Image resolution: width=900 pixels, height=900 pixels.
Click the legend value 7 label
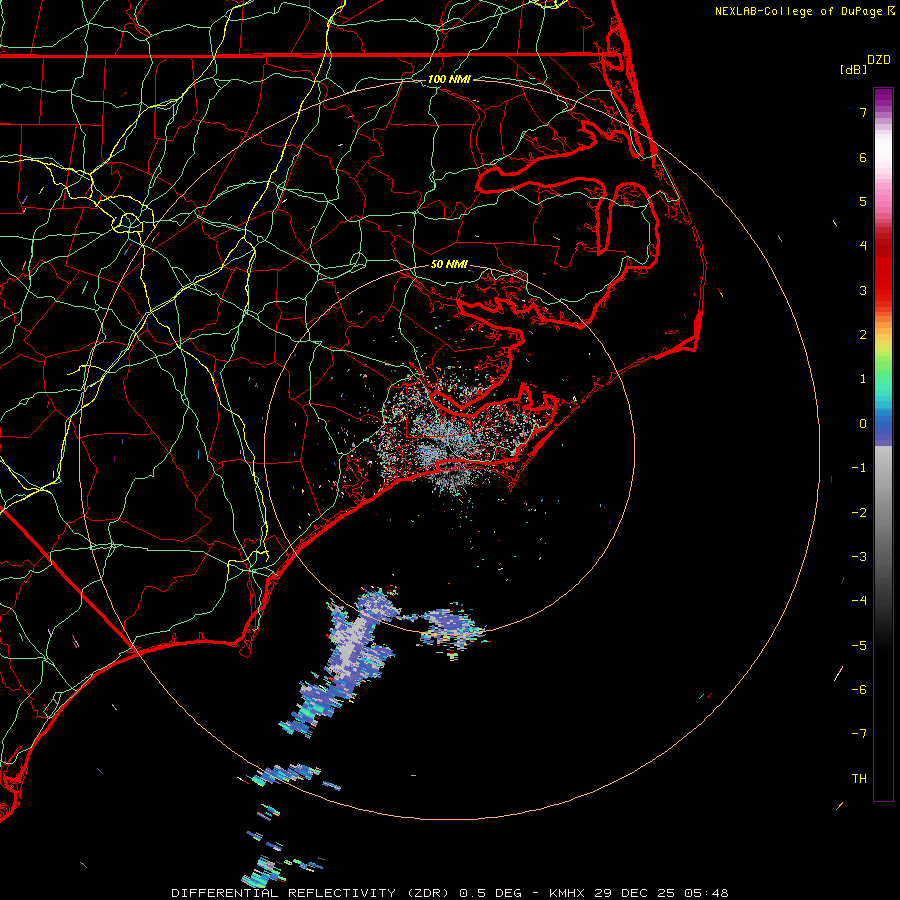[x=863, y=112]
